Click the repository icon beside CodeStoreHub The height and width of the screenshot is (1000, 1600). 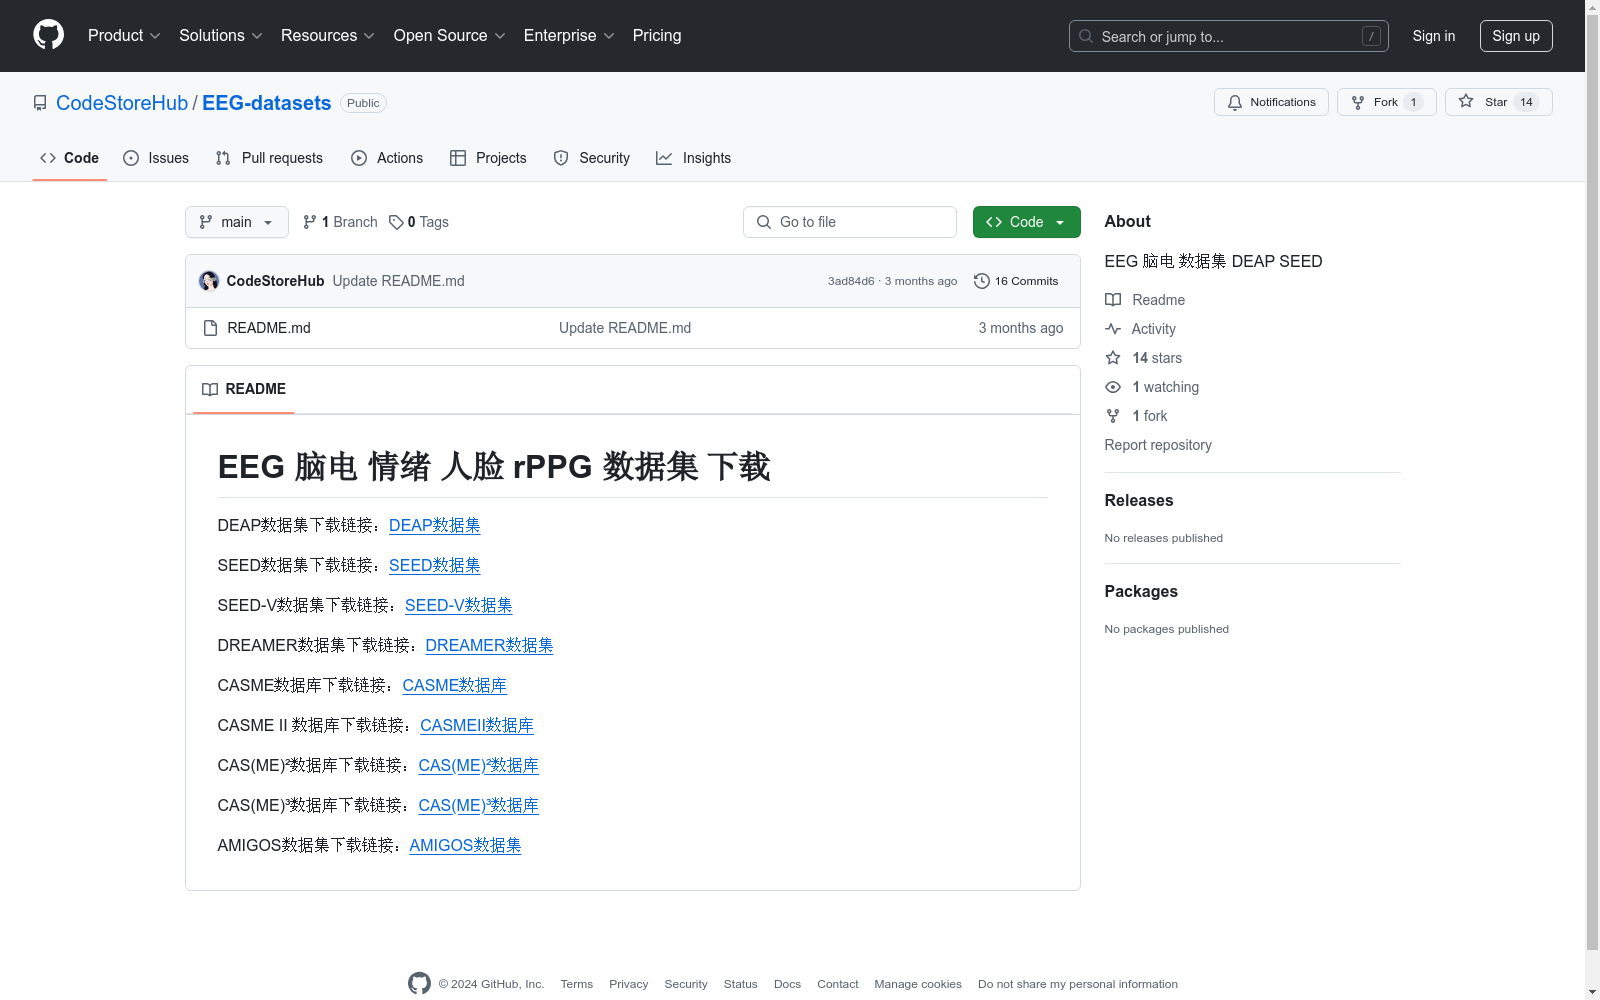[40, 103]
